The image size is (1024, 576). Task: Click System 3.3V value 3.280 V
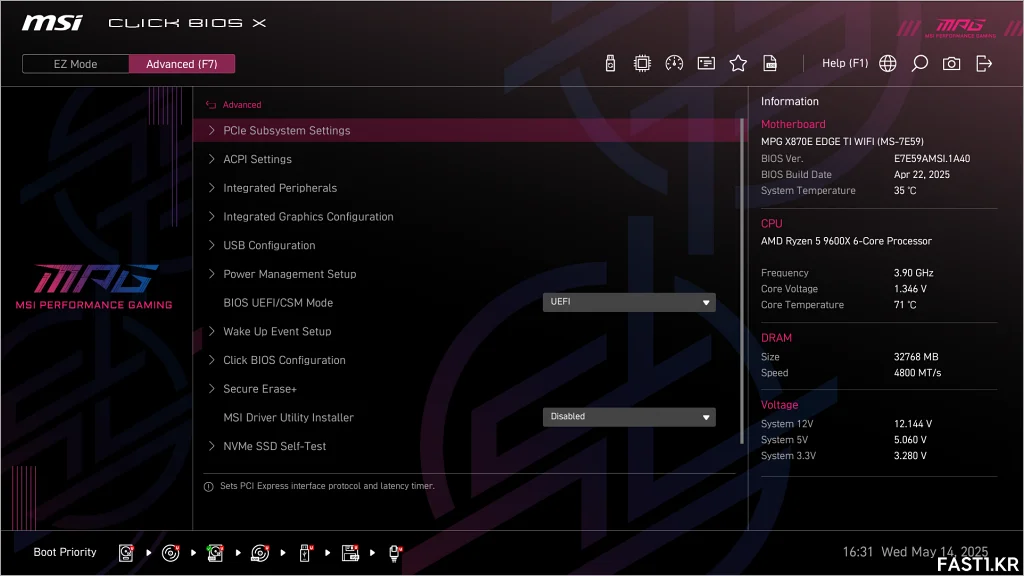tap(910, 456)
